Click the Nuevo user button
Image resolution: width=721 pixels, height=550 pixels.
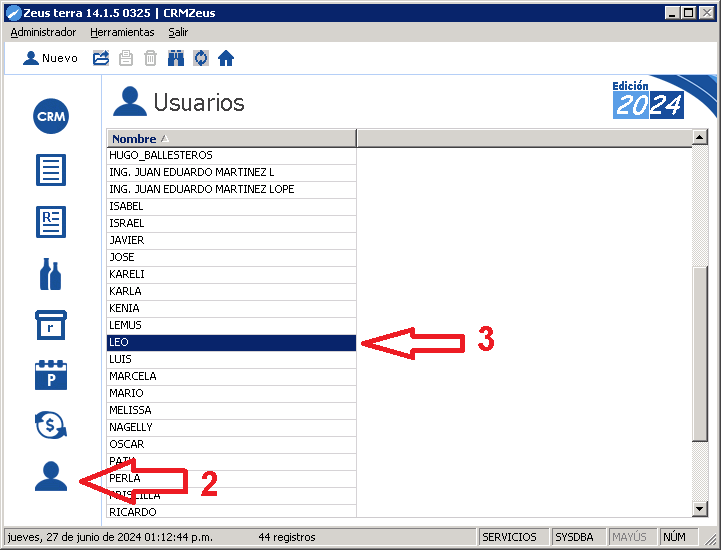tap(51, 58)
